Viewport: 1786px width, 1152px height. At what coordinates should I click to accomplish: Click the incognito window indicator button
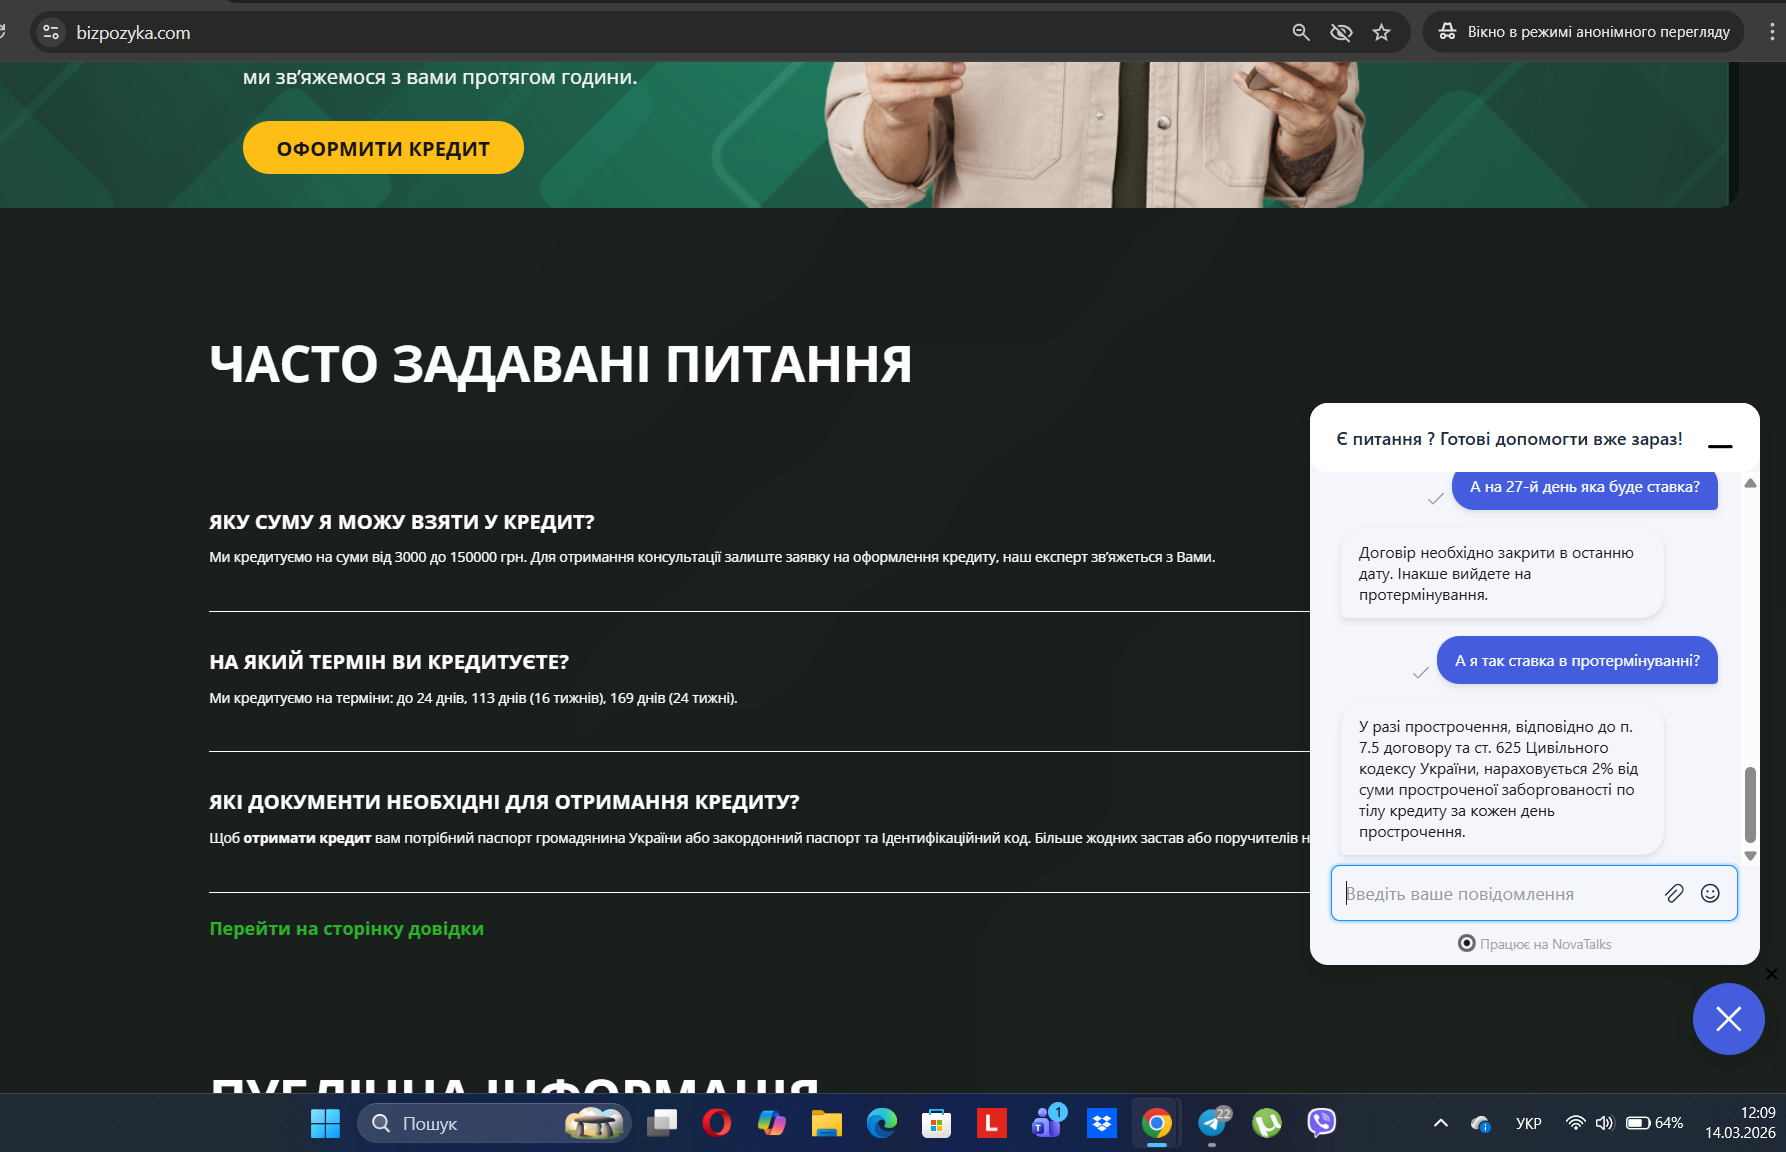pyautogui.click(x=1584, y=32)
